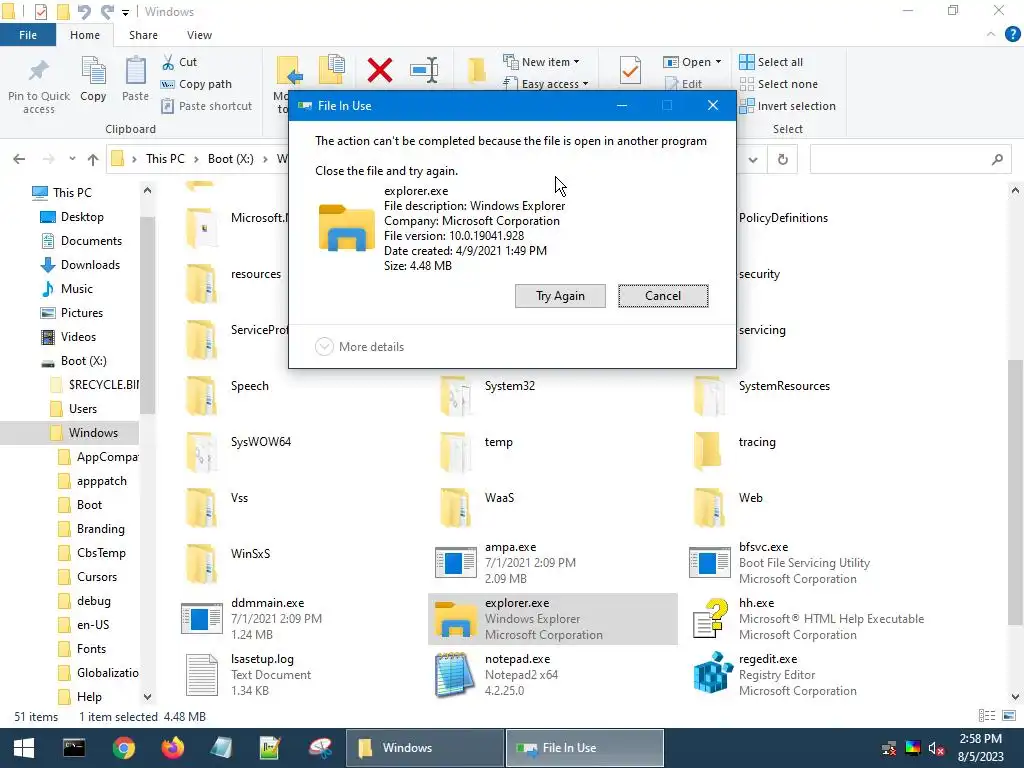Viewport: 1024px width, 768px height.
Task: Click Select all in ribbon
Action: (771, 62)
